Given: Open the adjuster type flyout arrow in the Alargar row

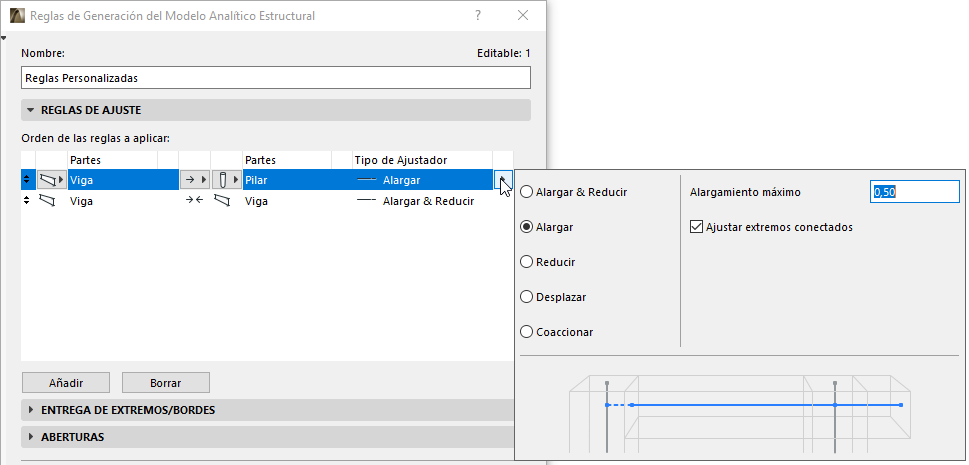Looking at the screenshot, I should 503,180.
